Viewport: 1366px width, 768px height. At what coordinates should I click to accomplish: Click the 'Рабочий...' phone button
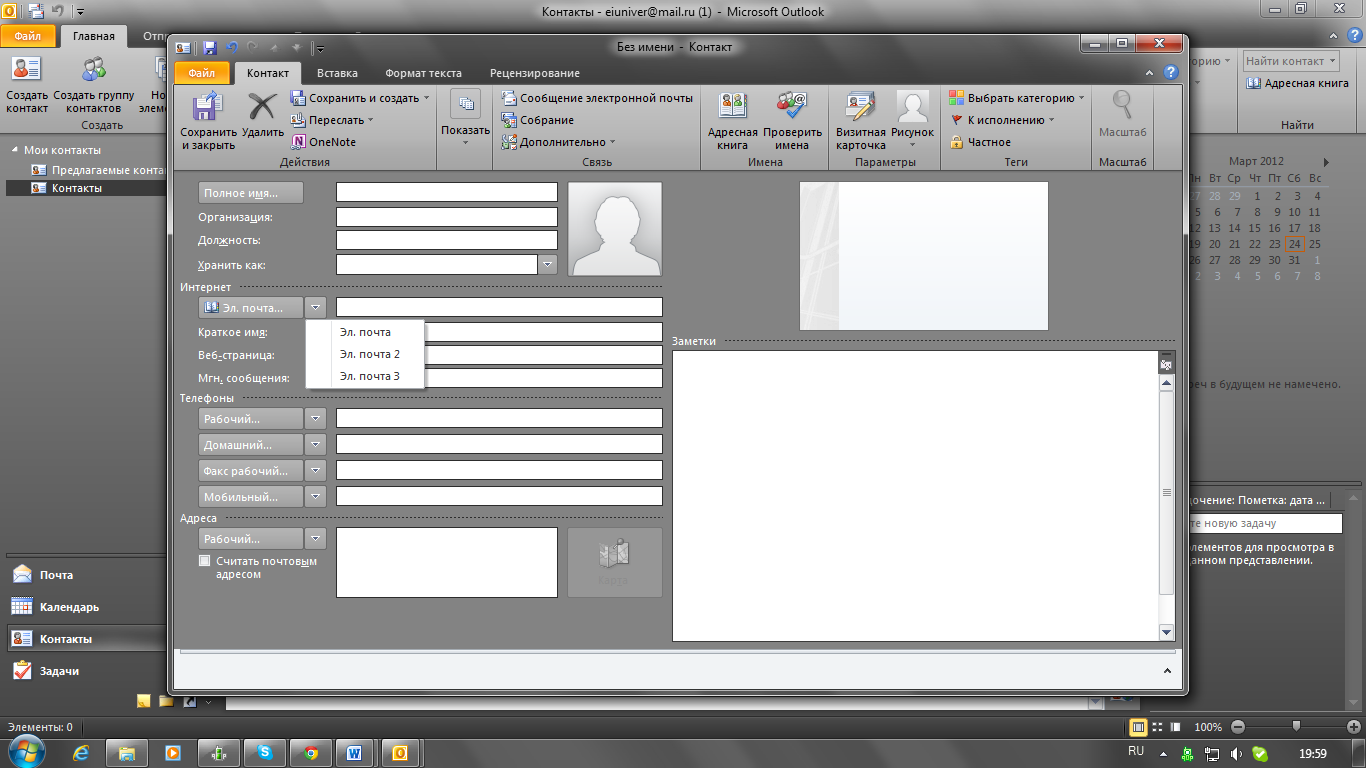[x=251, y=419]
